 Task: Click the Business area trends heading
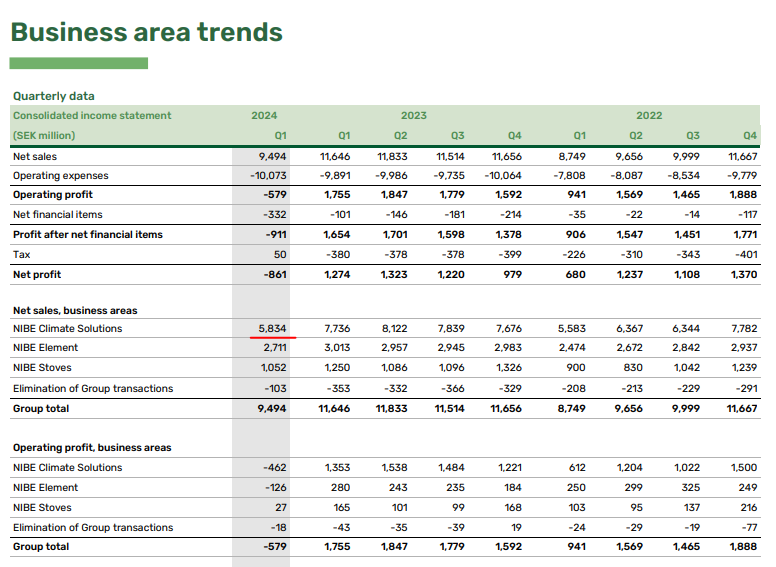point(146,32)
